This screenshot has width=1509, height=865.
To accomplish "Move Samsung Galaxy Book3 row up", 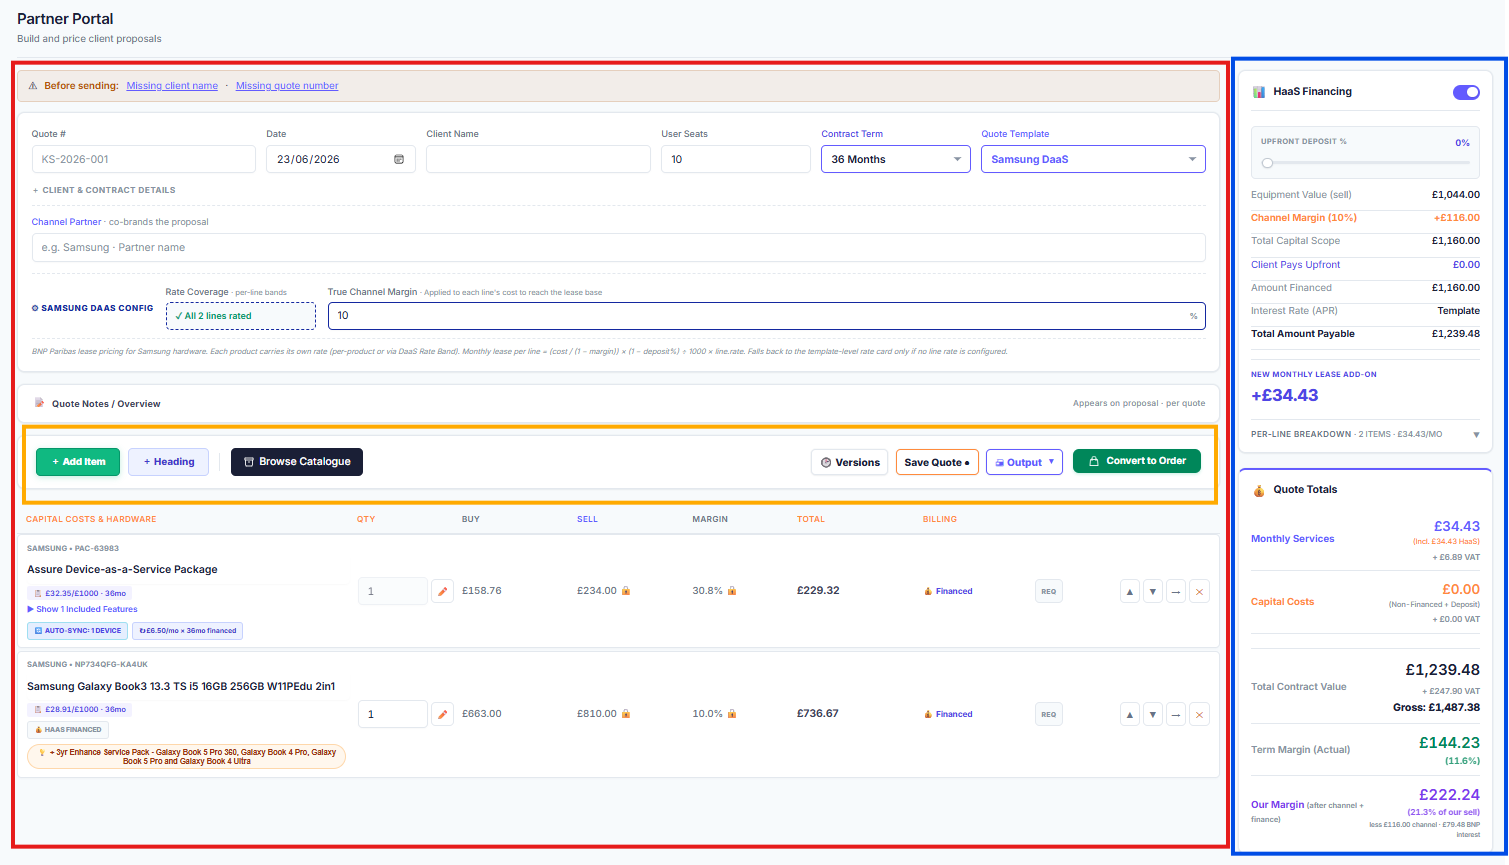I will pyautogui.click(x=1130, y=714).
